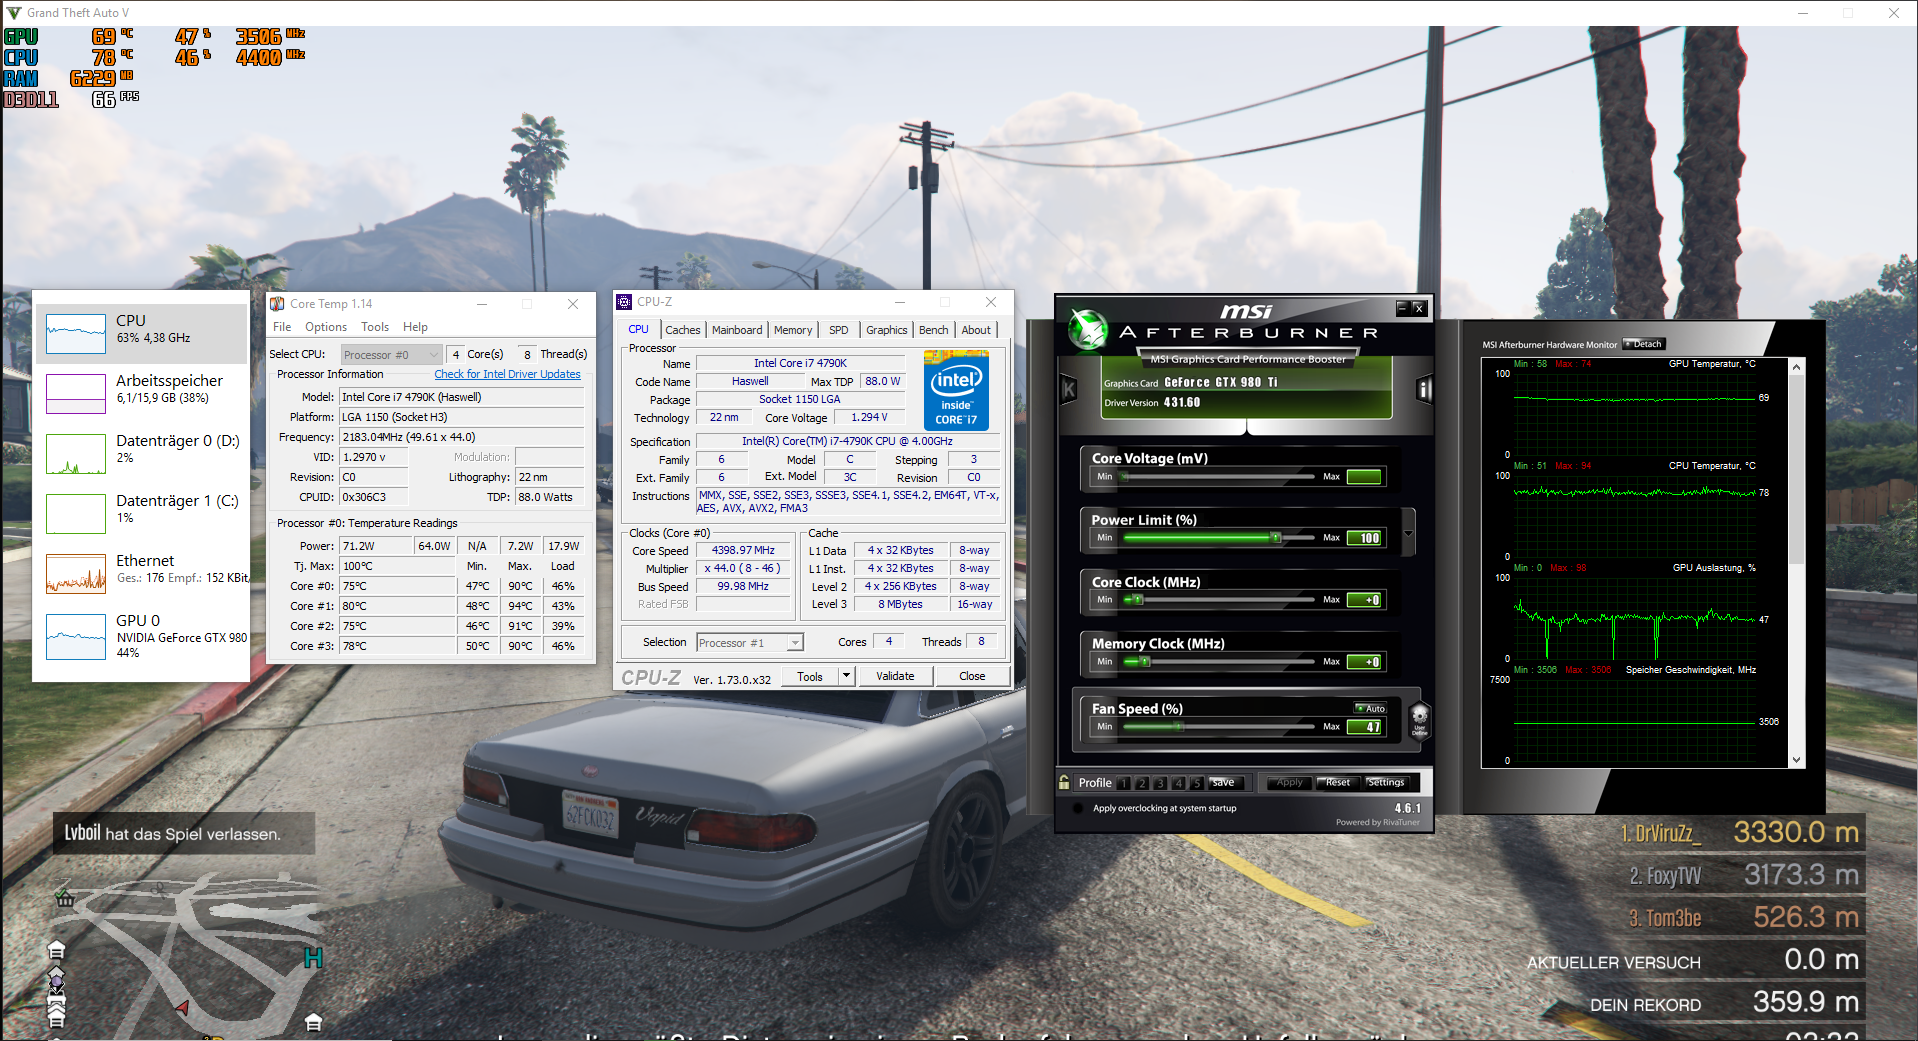Screen dimensions: 1918x1041
Task: Open the Options menu in Core Temp
Action: [x=326, y=327]
